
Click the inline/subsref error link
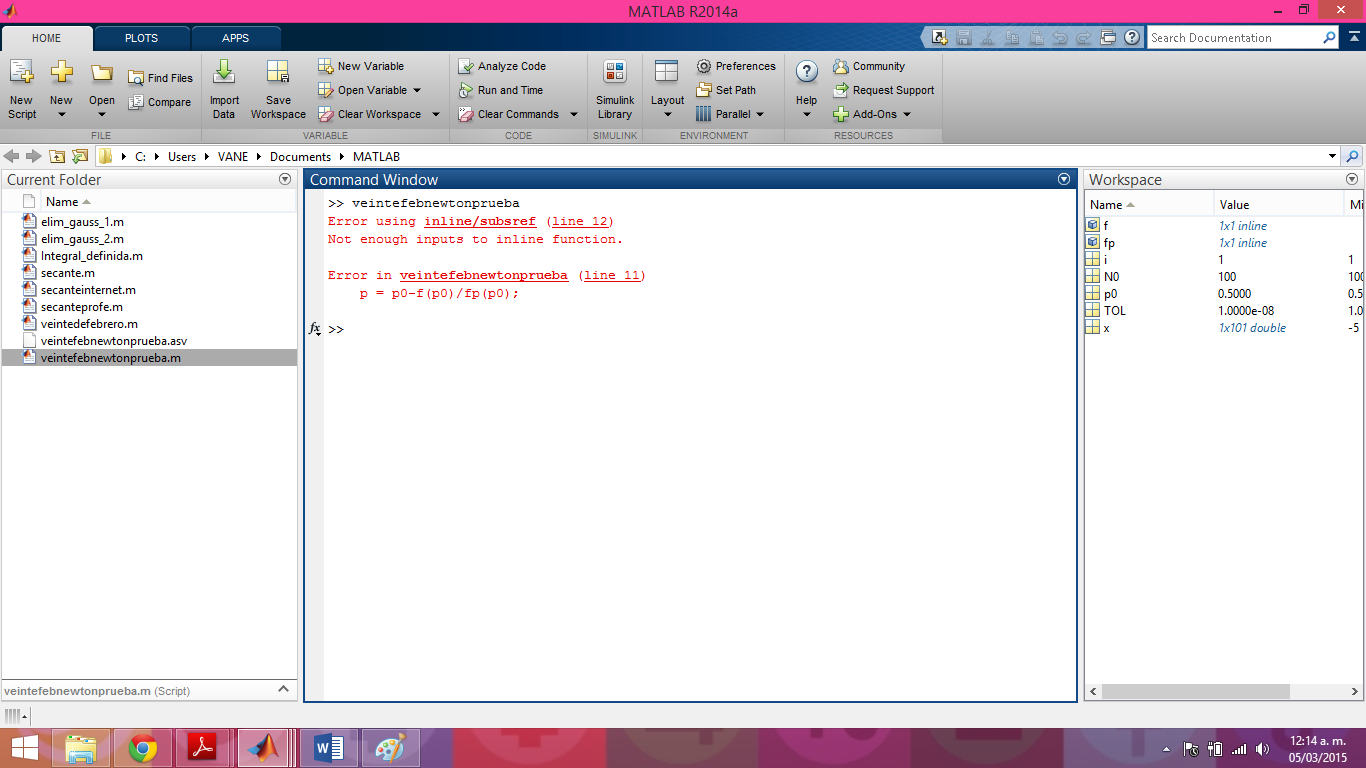[x=480, y=222]
